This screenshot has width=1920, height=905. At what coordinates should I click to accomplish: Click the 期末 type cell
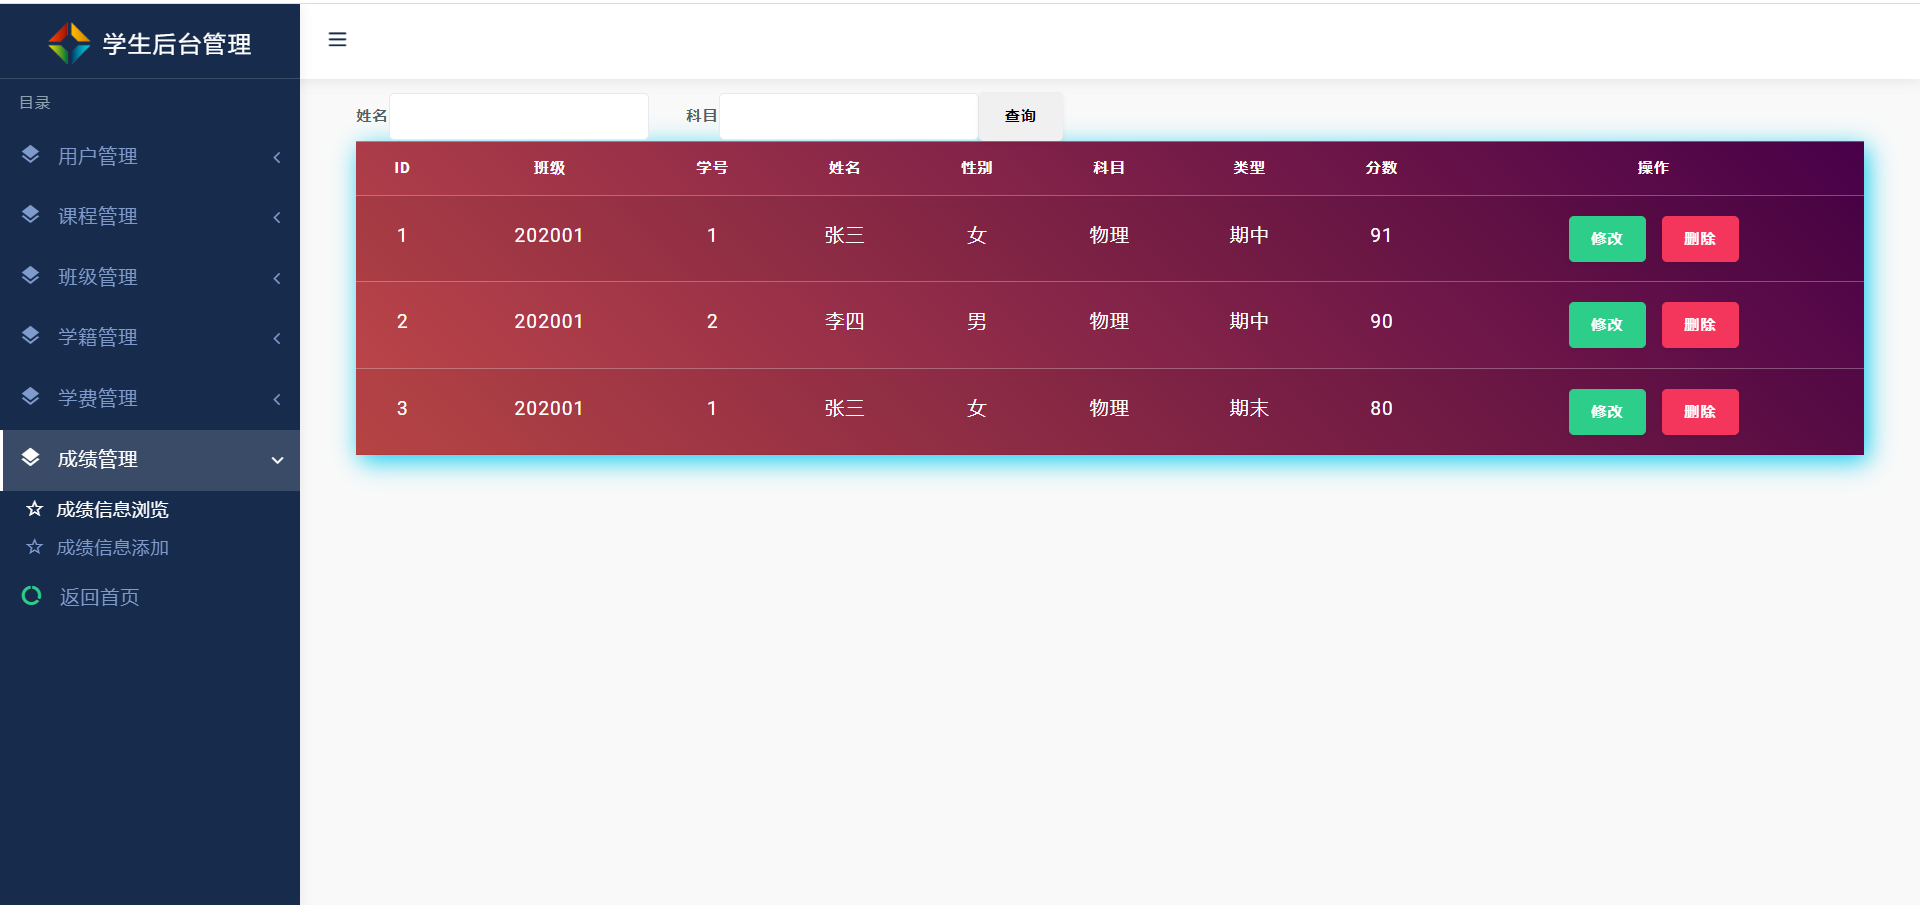point(1249,408)
